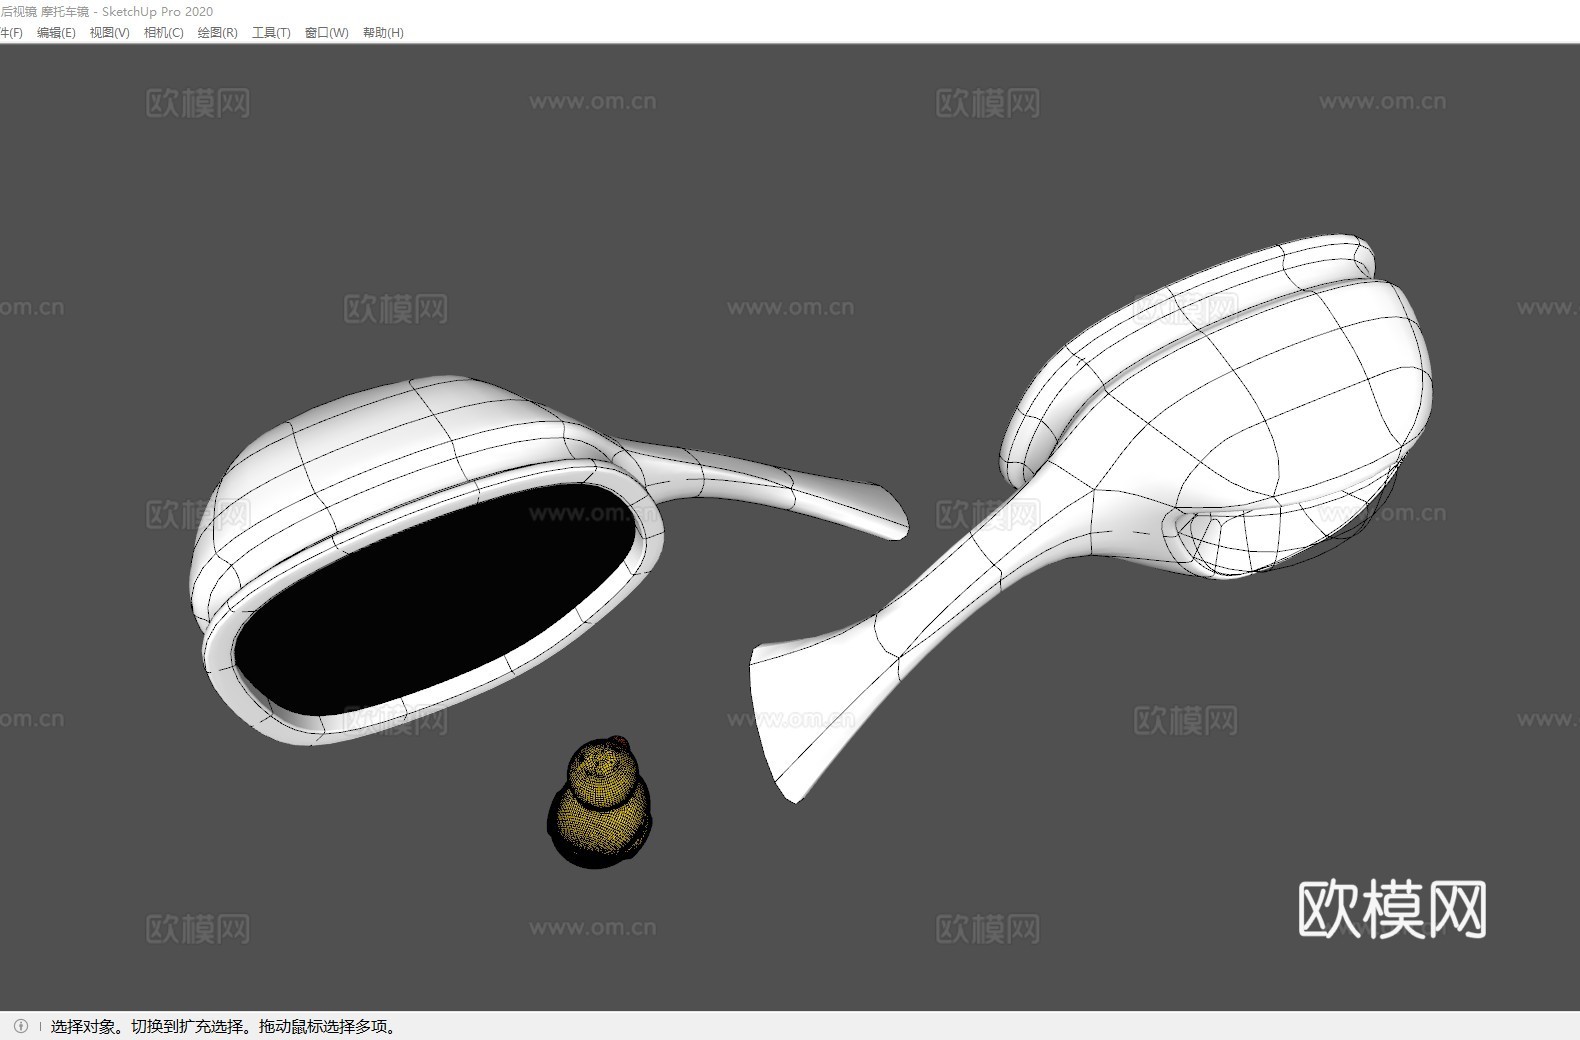Open the 工具(T) menu
The width and height of the screenshot is (1580, 1040).
271,32
